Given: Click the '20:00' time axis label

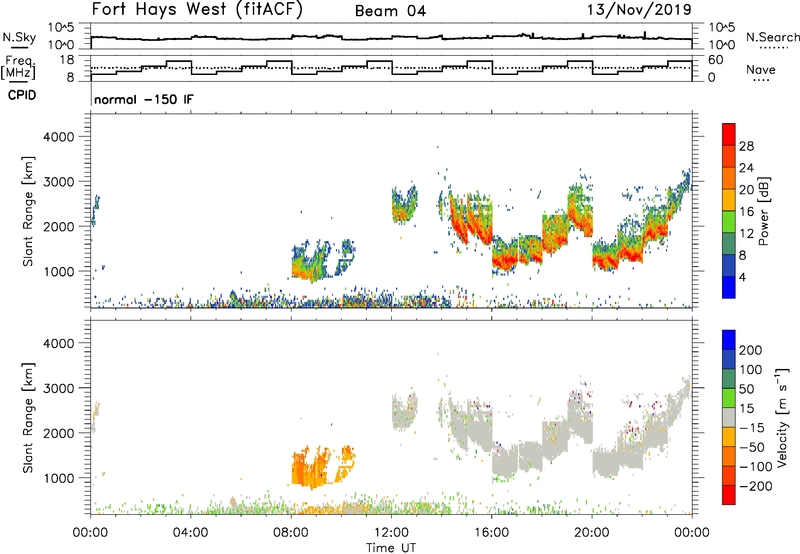Looking at the screenshot, I should tap(592, 533).
